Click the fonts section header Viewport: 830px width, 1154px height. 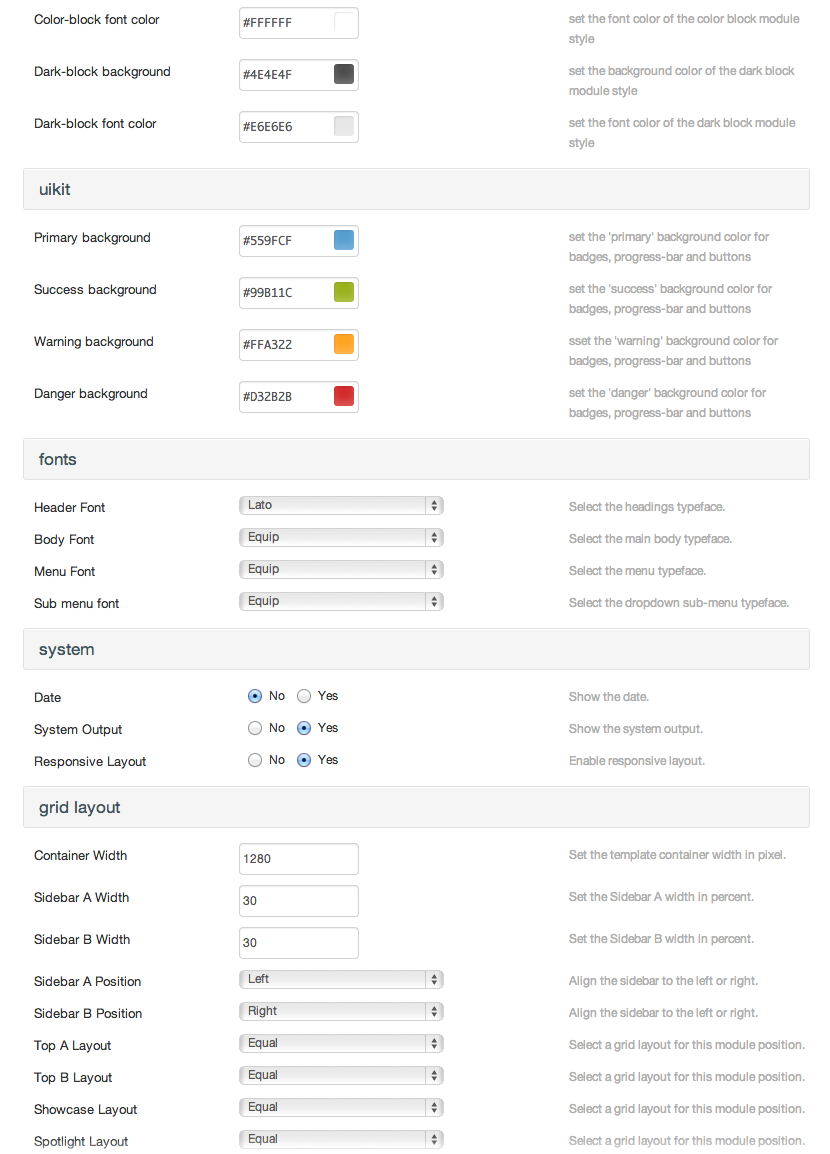[x=416, y=459]
